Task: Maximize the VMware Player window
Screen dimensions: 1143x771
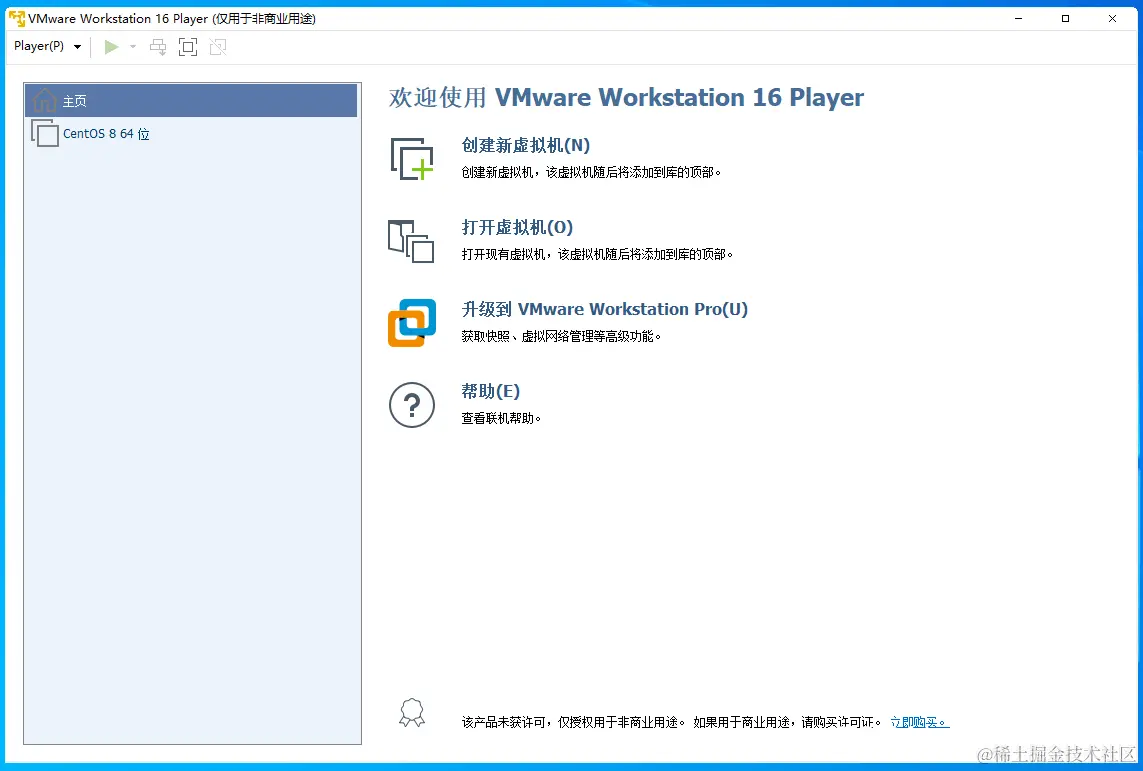Action: (1065, 19)
